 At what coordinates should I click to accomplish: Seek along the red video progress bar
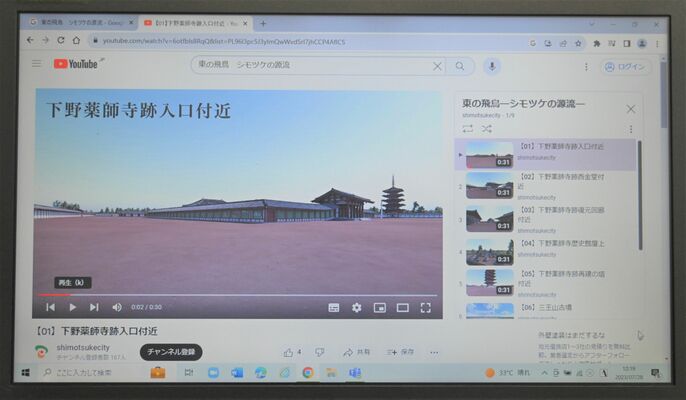[x=238, y=295]
